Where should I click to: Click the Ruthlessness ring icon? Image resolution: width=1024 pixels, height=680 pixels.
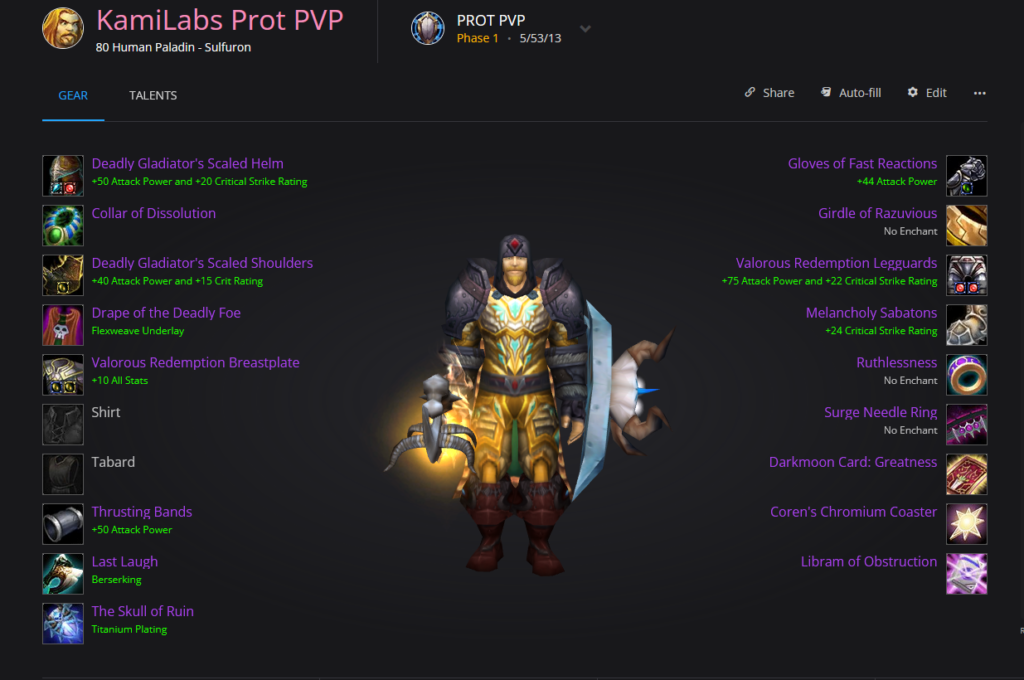(967, 375)
